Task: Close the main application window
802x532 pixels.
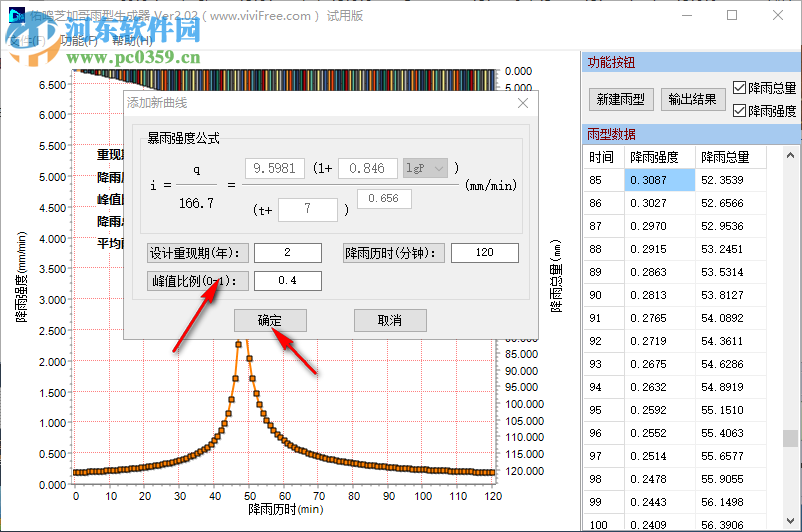Action: click(778, 15)
